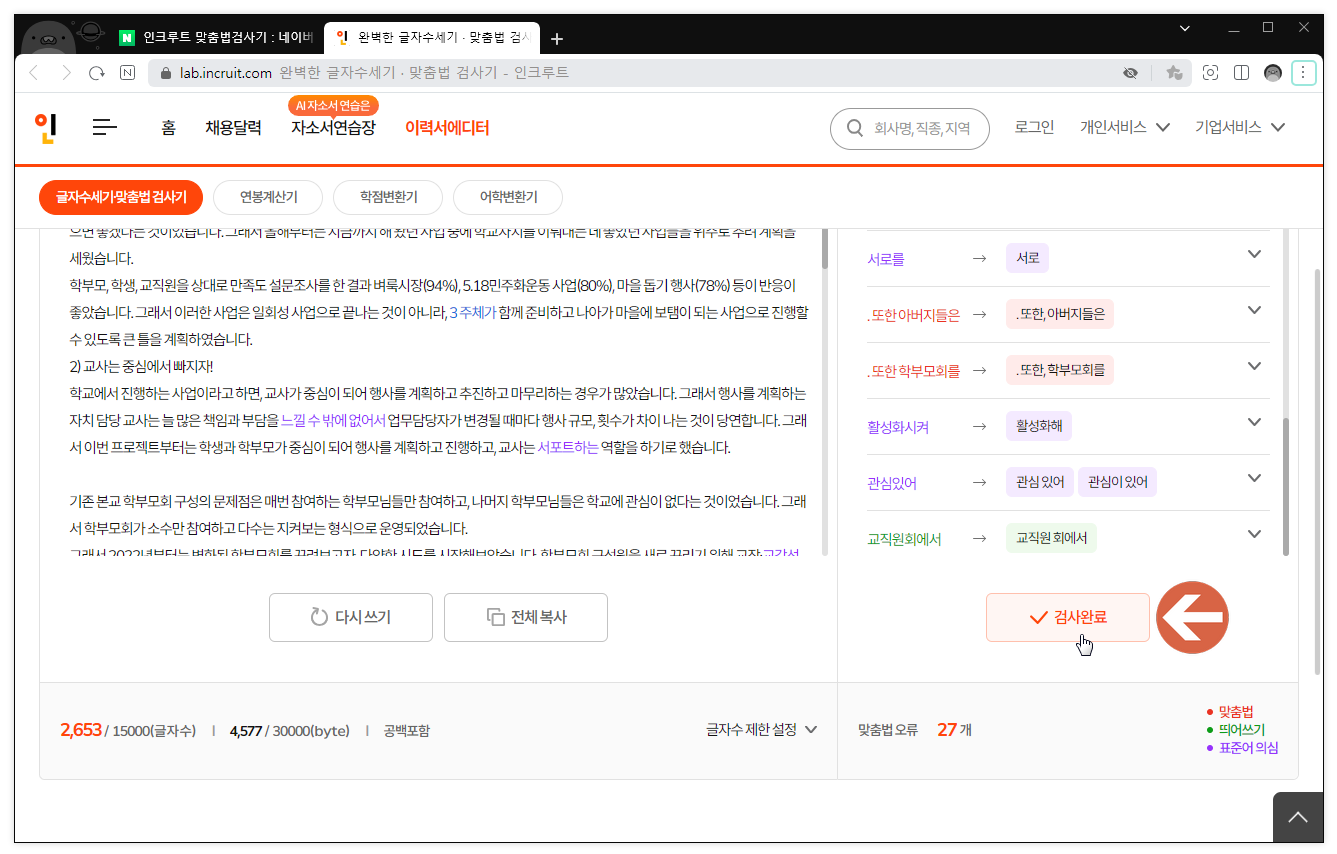Click the browser forward arrow
Screen dimensions: 1337x854
[66, 73]
